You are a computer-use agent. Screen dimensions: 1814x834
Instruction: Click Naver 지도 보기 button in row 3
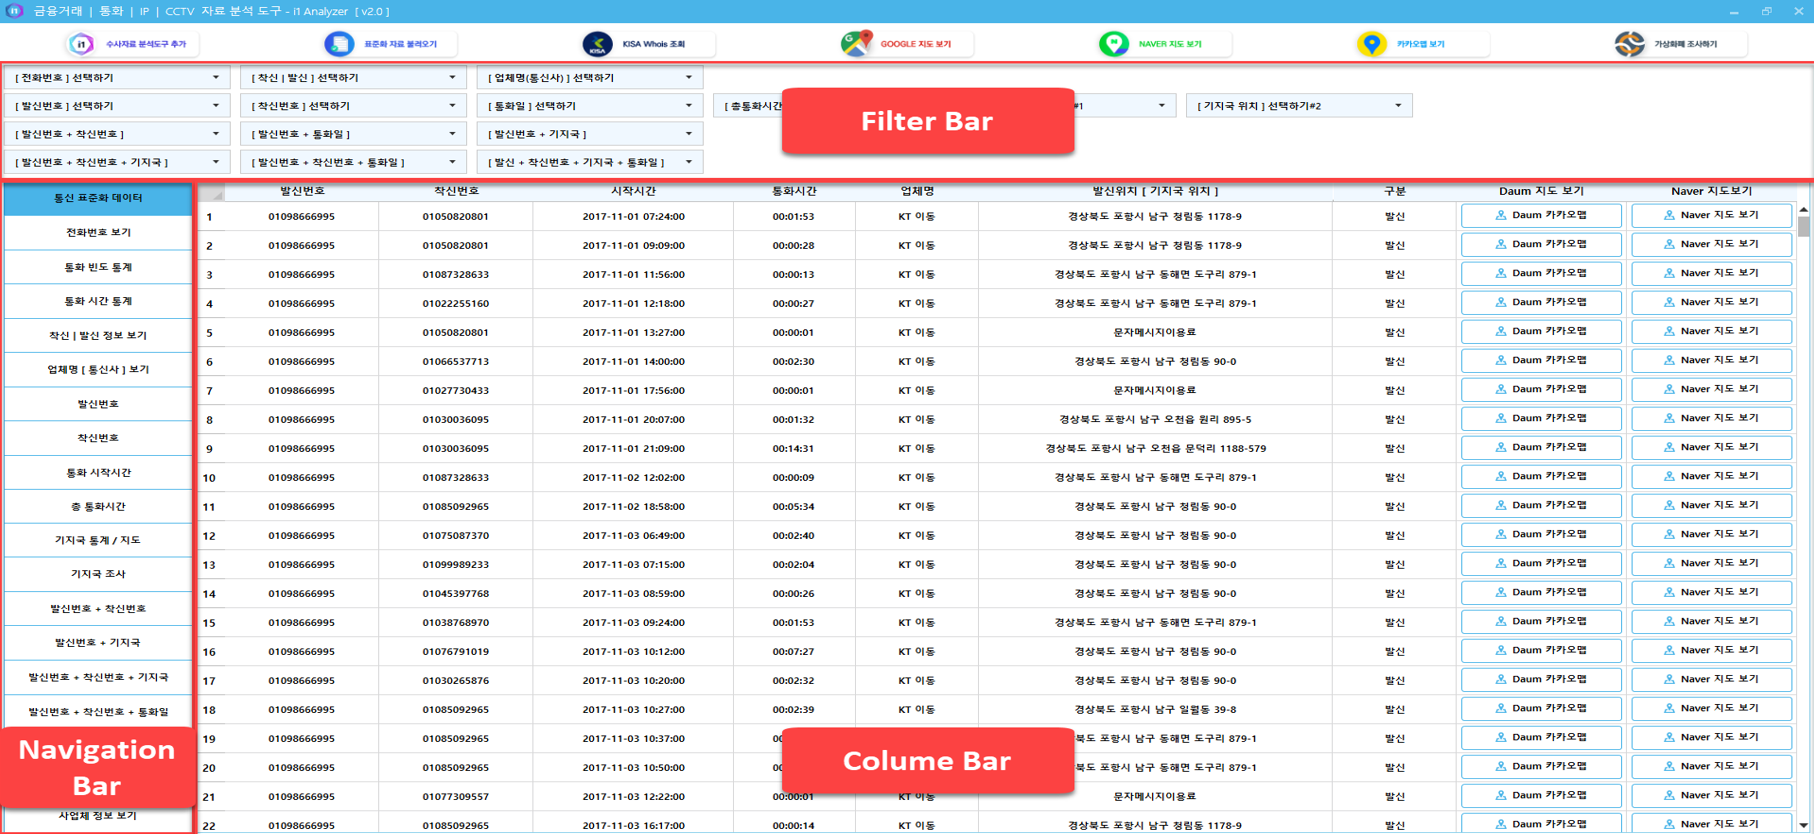(1710, 273)
